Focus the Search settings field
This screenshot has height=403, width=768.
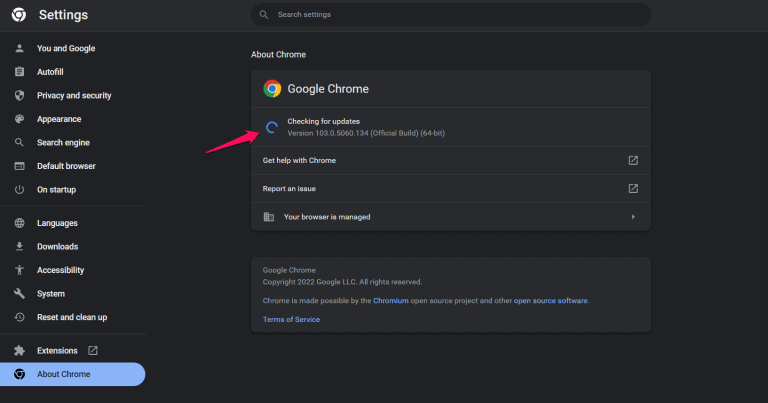point(450,15)
